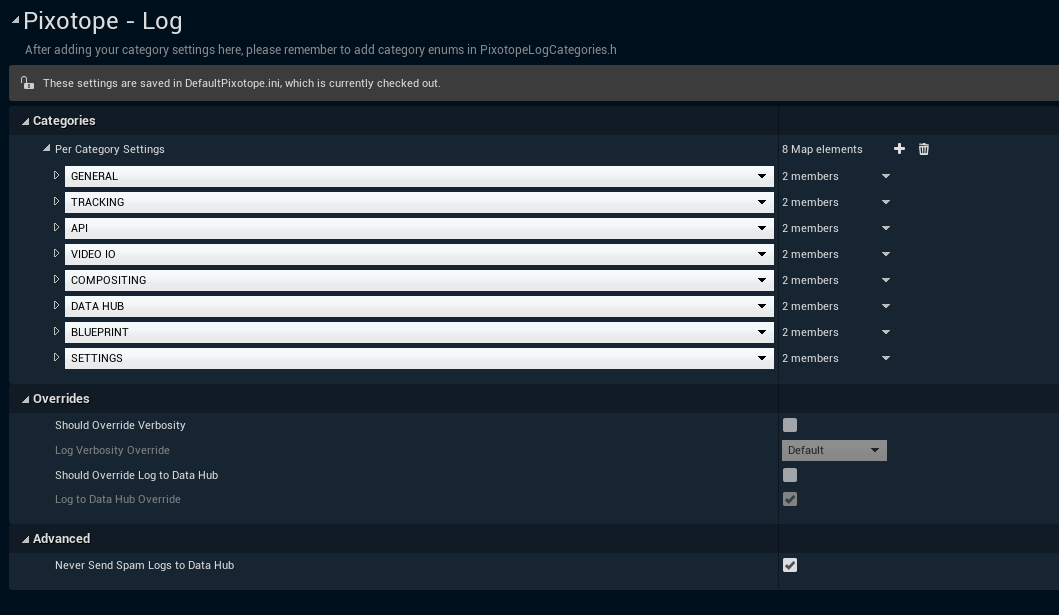Open the SETTINGS row options arrow beside 2 members
This screenshot has width=1059, height=615.
coord(886,358)
